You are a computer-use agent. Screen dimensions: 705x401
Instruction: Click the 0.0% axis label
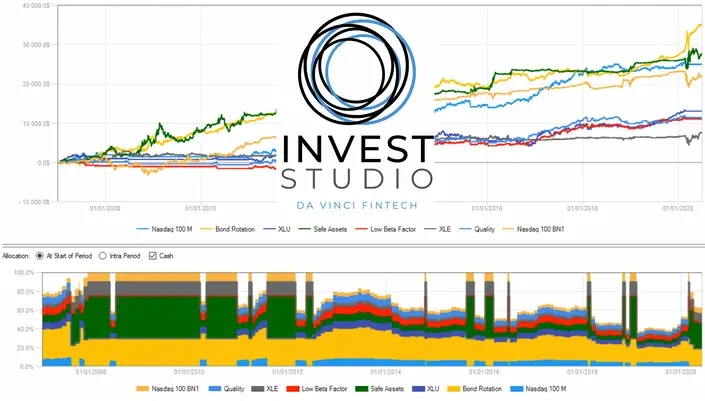27,367
